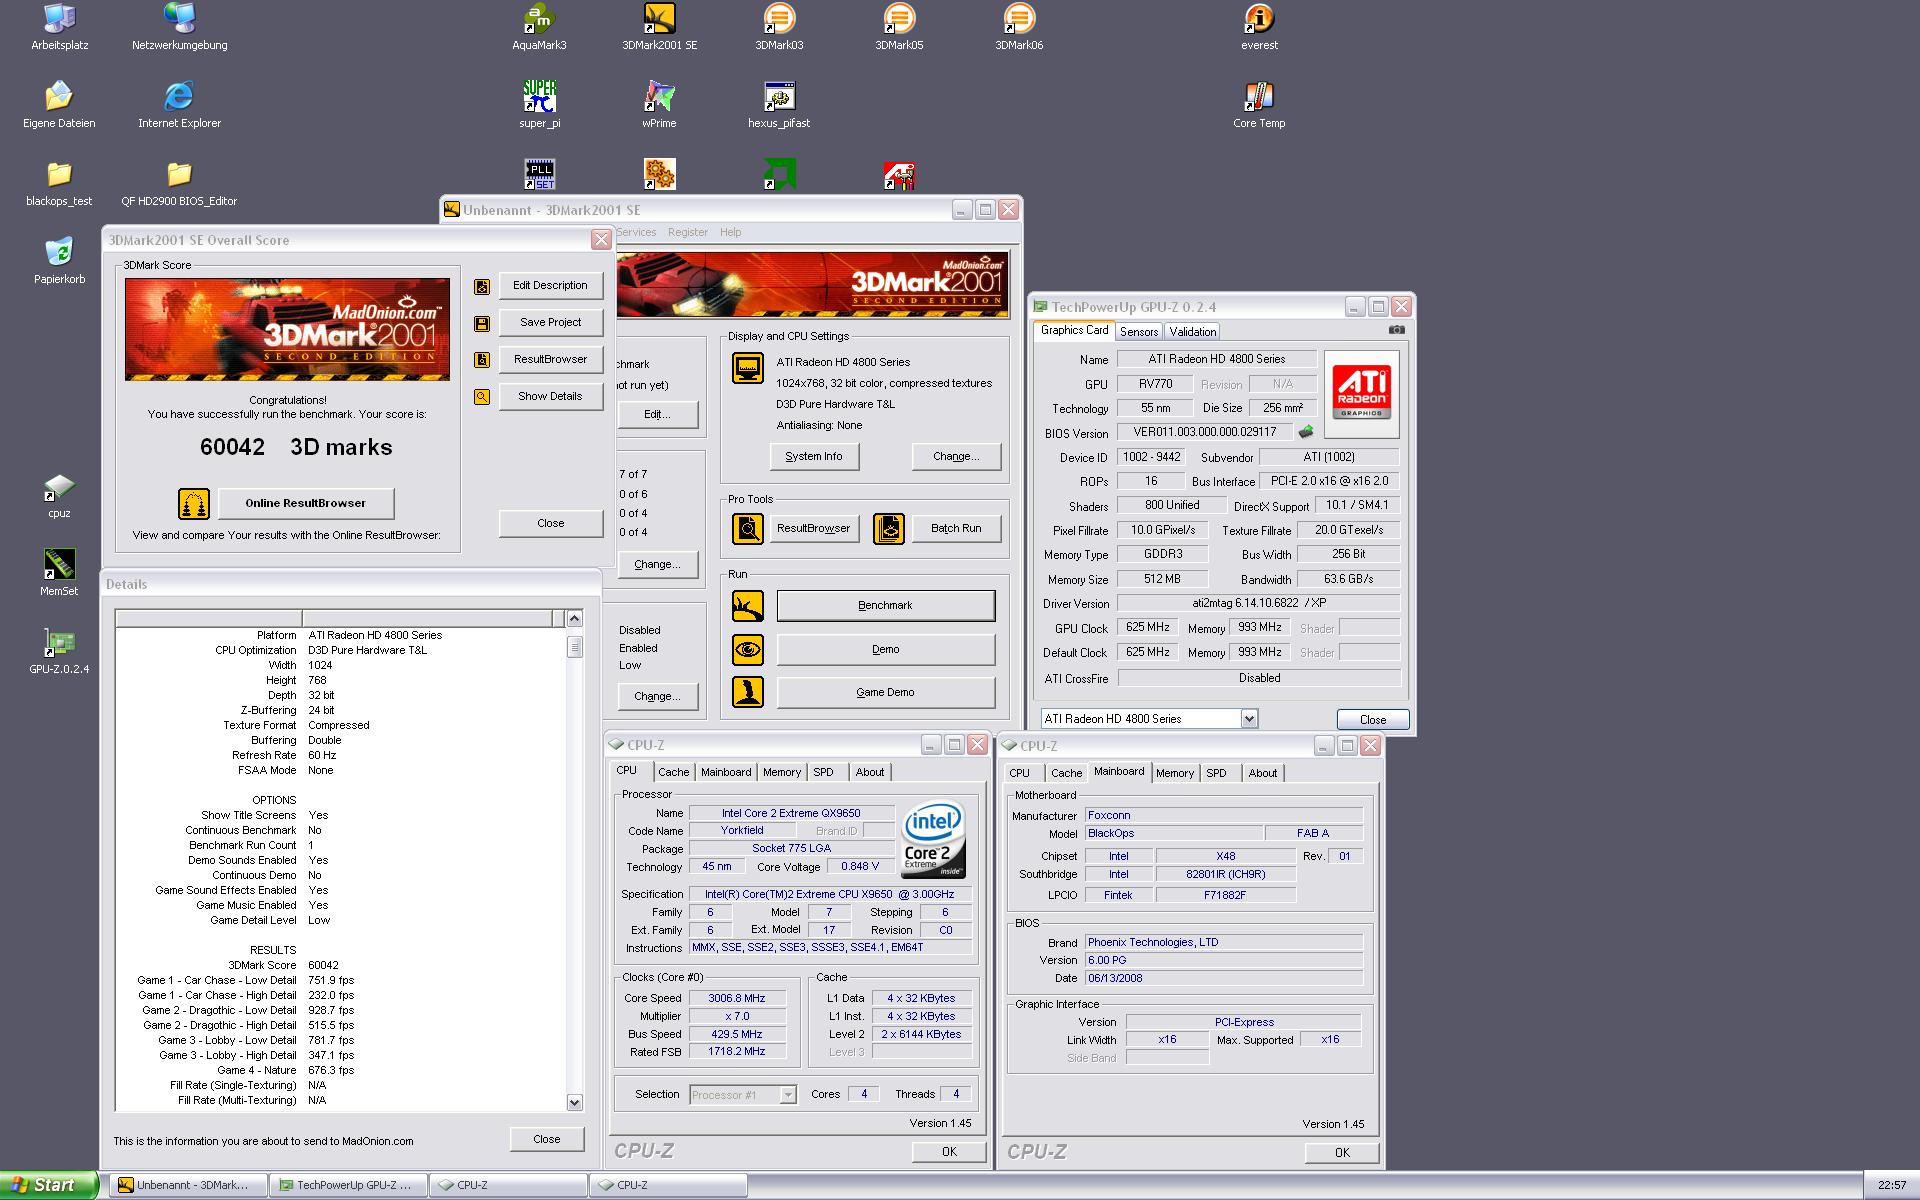1920x1200 pixels.
Task: Click Close in the Details panel
Action: pos(547,1139)
